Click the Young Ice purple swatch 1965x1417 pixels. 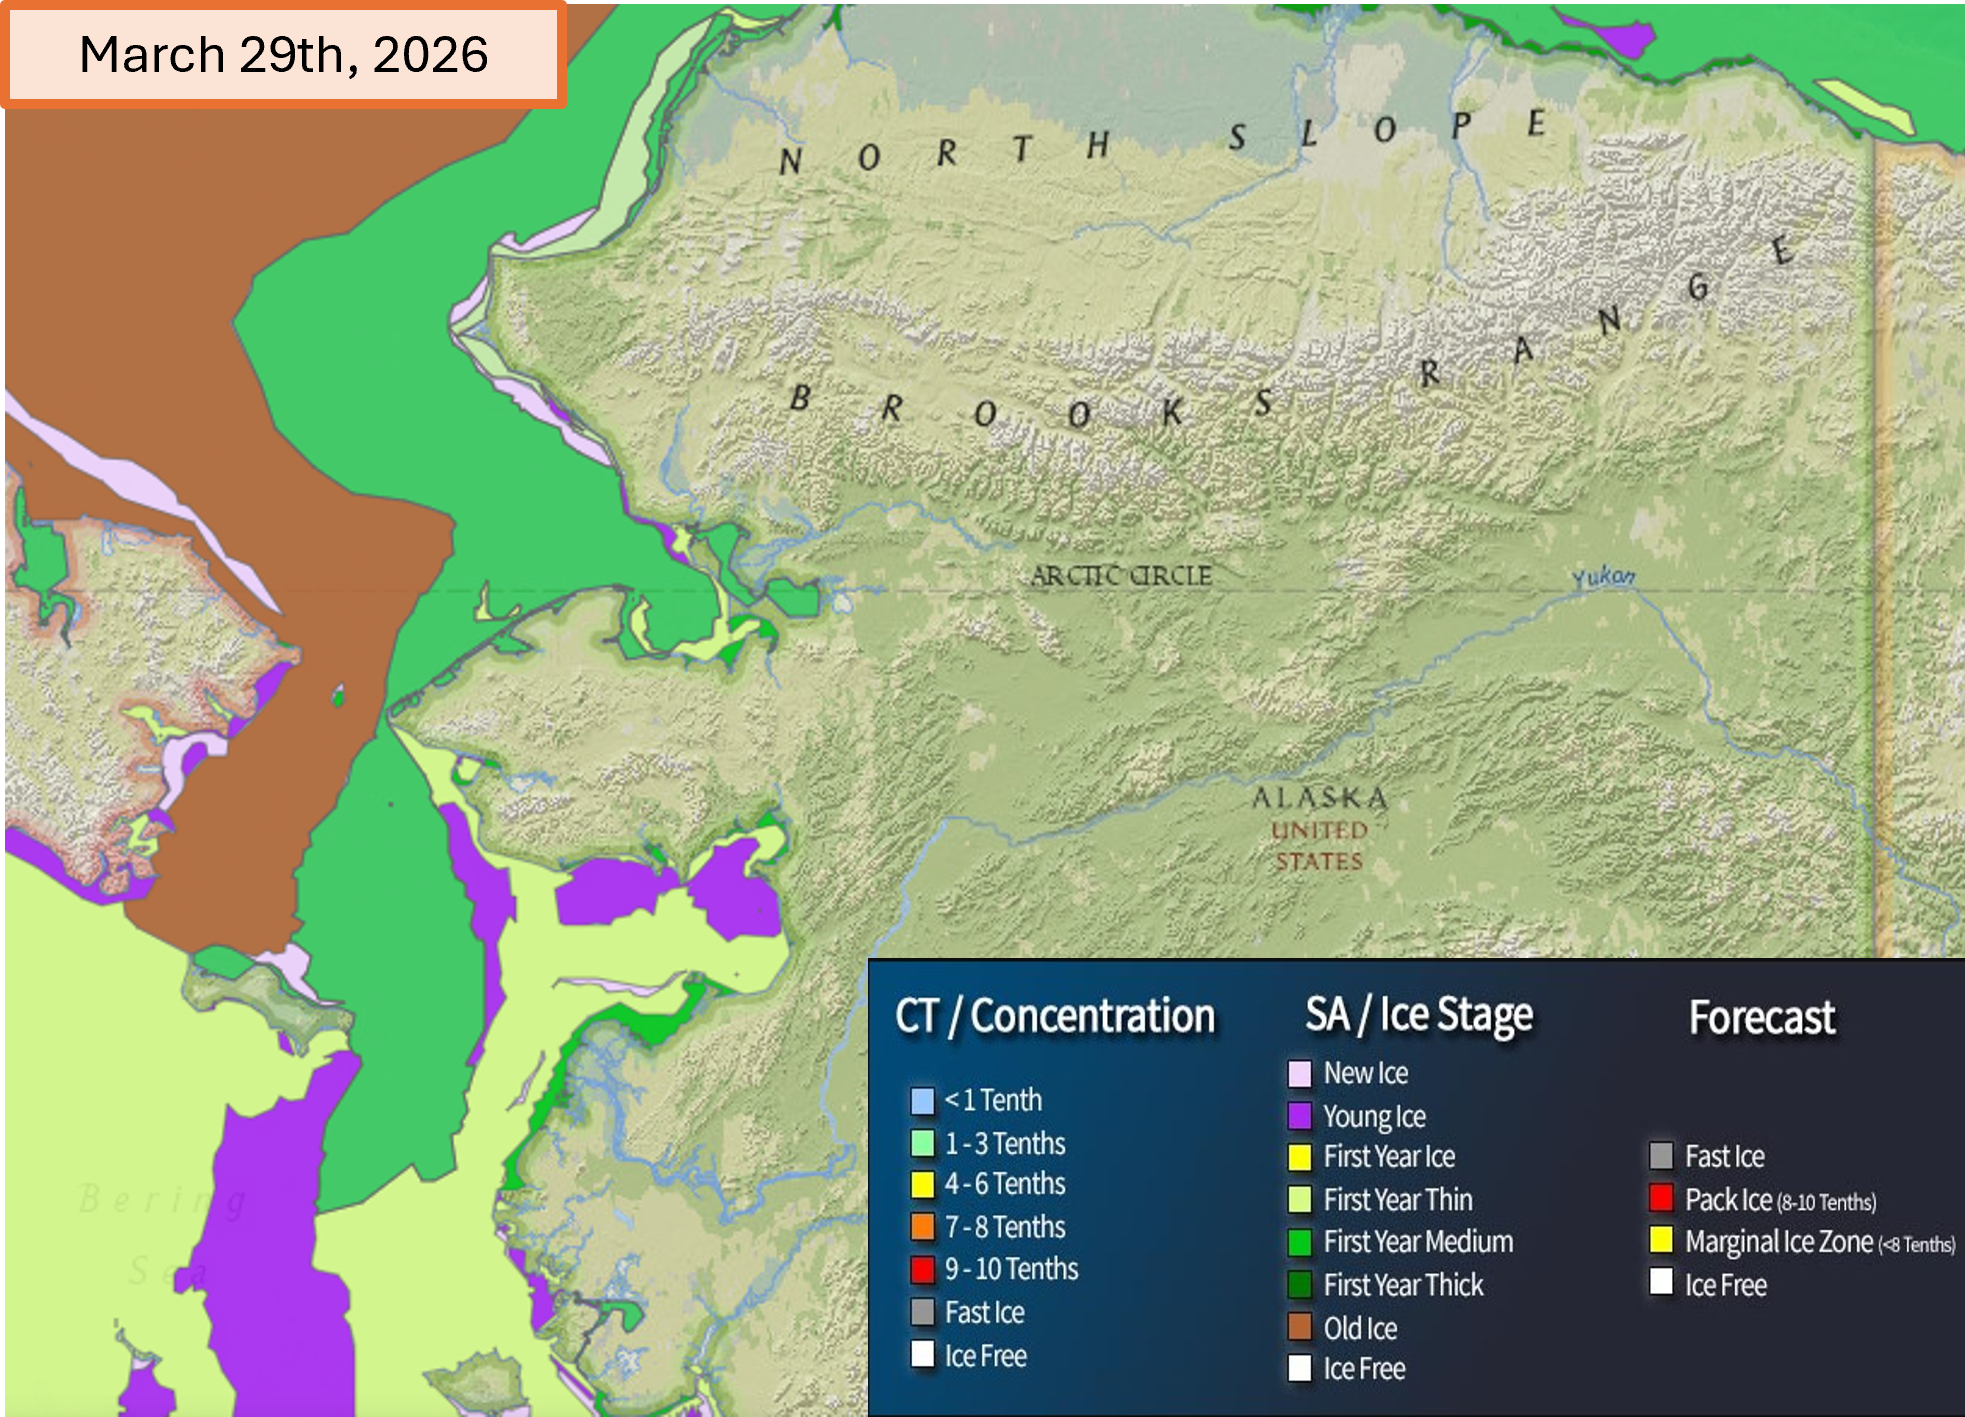click(1299, 1116)
